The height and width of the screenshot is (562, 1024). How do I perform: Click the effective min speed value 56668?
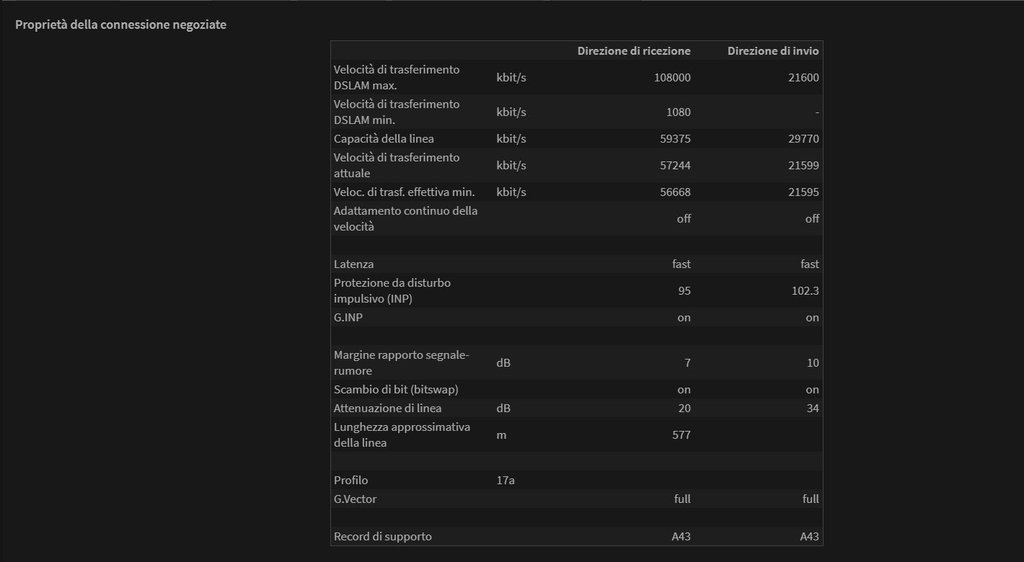point(674,192)
